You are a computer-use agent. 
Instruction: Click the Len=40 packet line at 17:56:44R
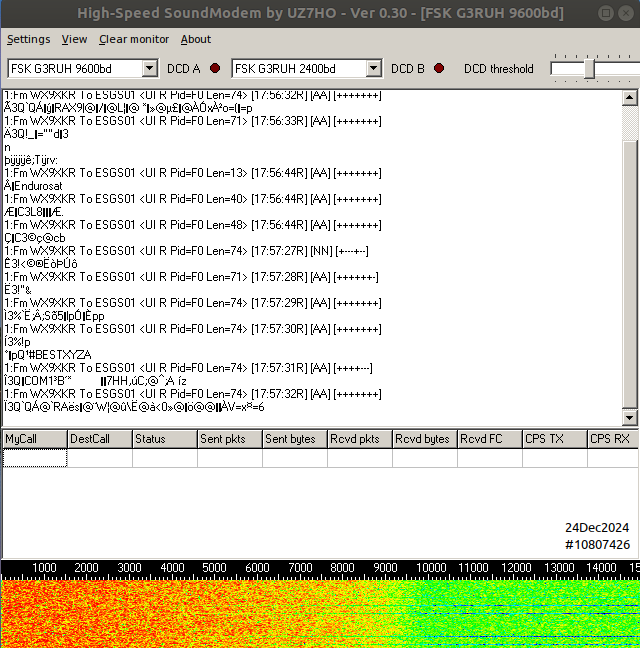point(193,199)
